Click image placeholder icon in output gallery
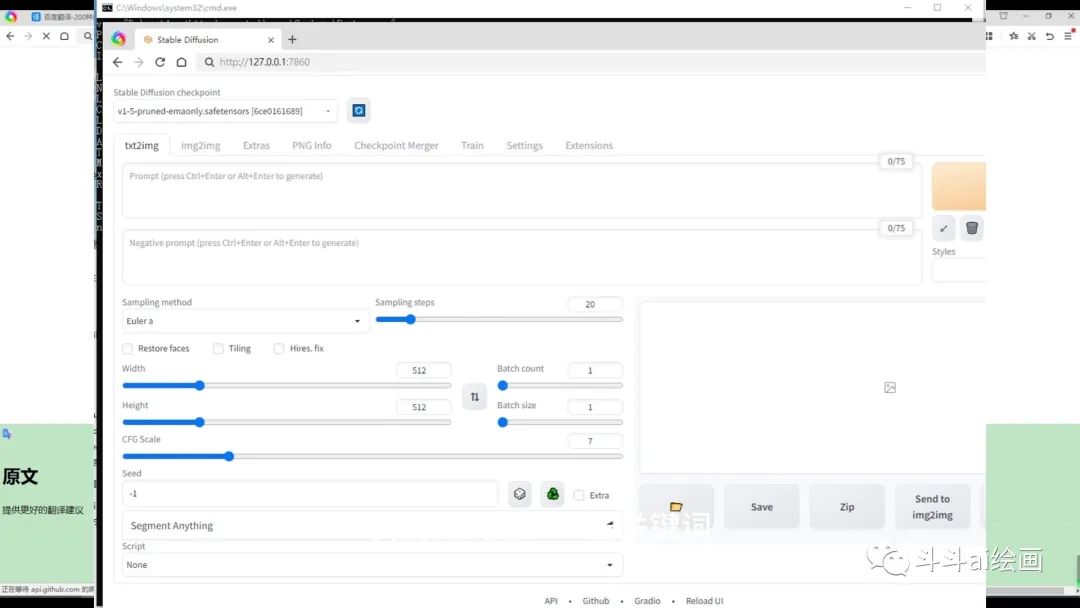1080x608 pixels. coord(890,388)
